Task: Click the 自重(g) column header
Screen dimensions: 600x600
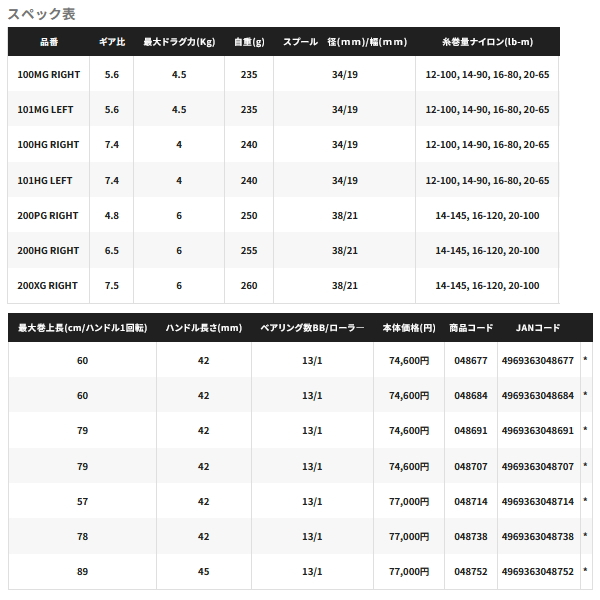Action: tap(249, 42)
